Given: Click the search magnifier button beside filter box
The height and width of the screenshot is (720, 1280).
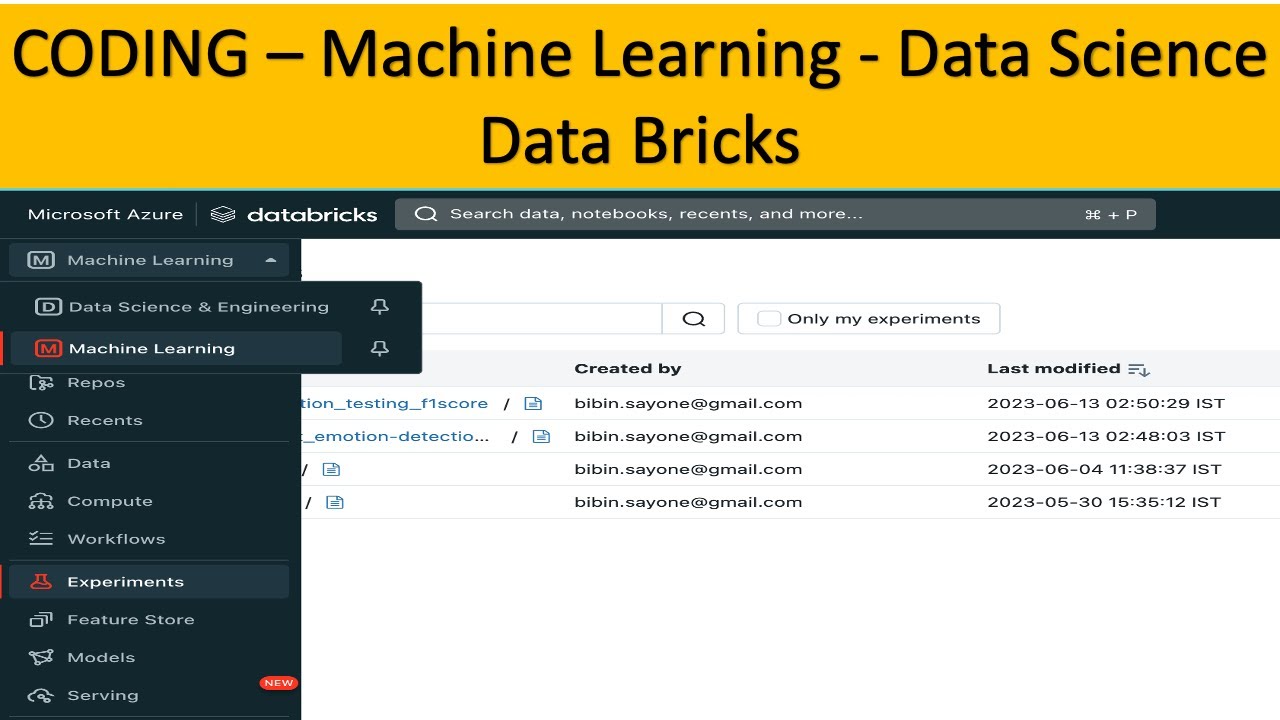Looking at the screenshot, I should (x=693, y=319).
